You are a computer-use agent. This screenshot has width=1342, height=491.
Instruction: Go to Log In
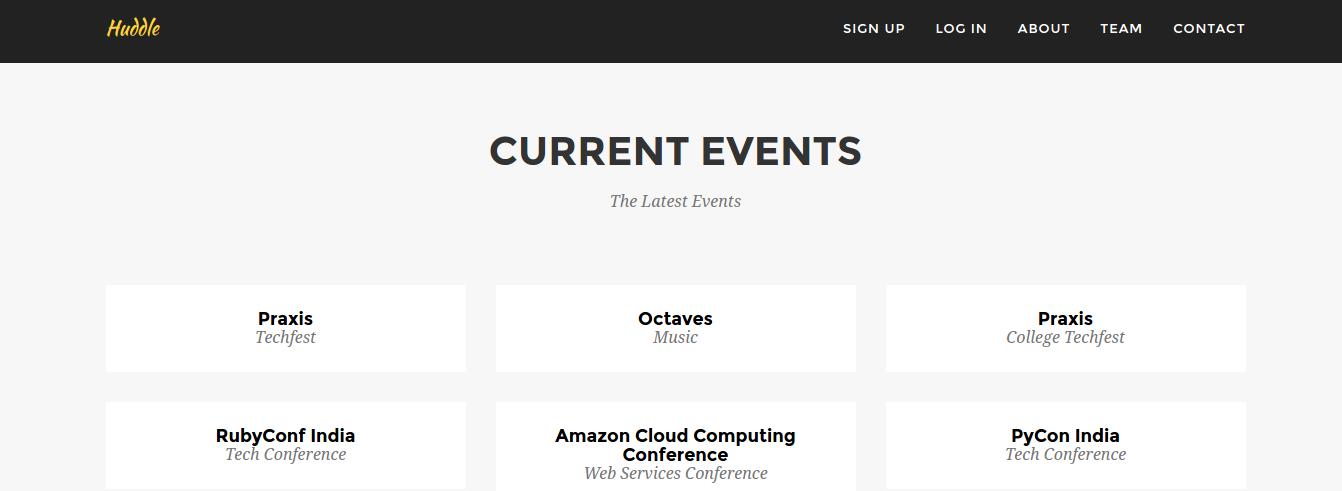click(961, 28)
